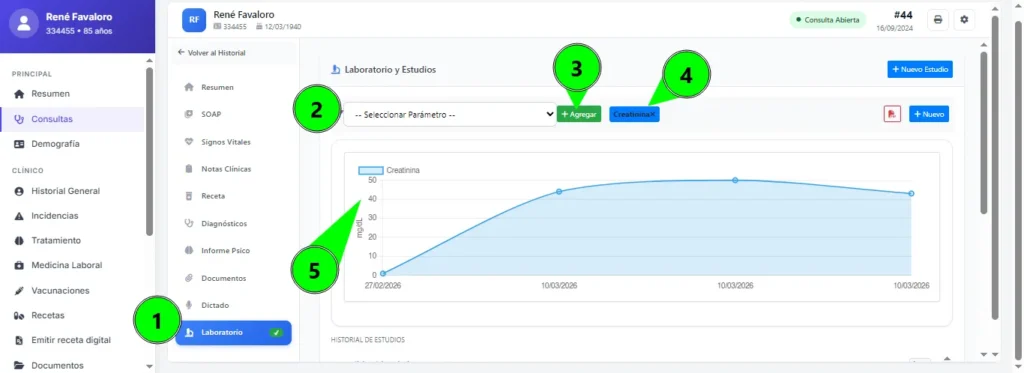Click the Nuevo Estudio button

pos(920,69)
